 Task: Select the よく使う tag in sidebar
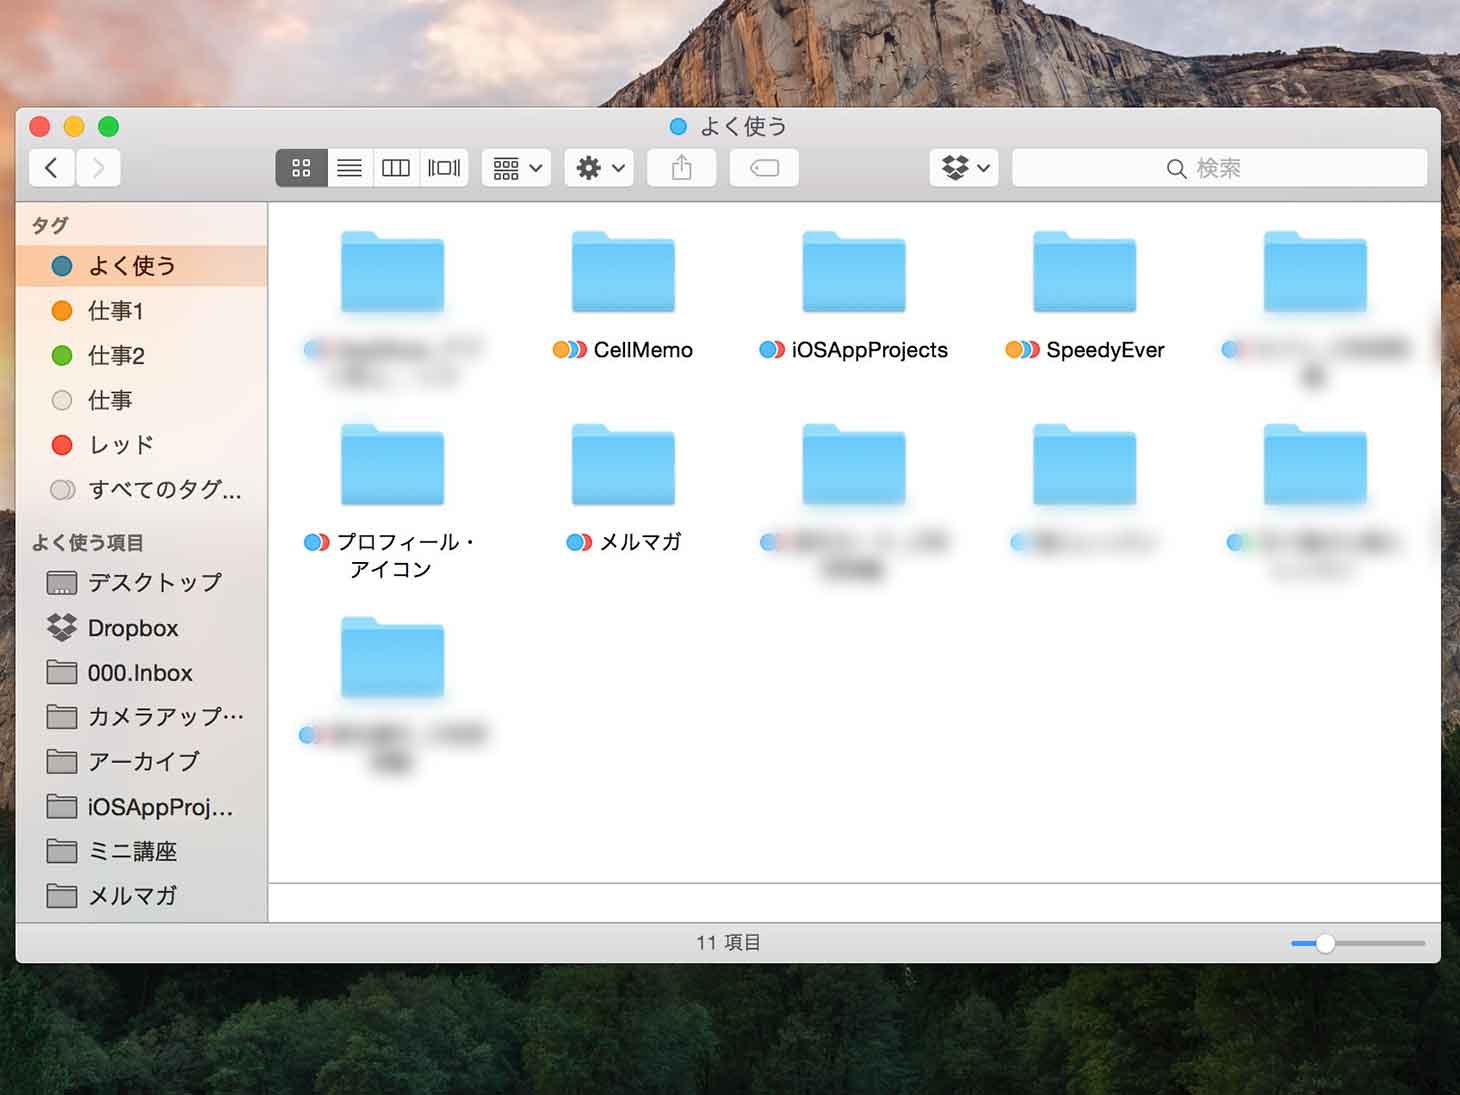[x=142, y=266]
